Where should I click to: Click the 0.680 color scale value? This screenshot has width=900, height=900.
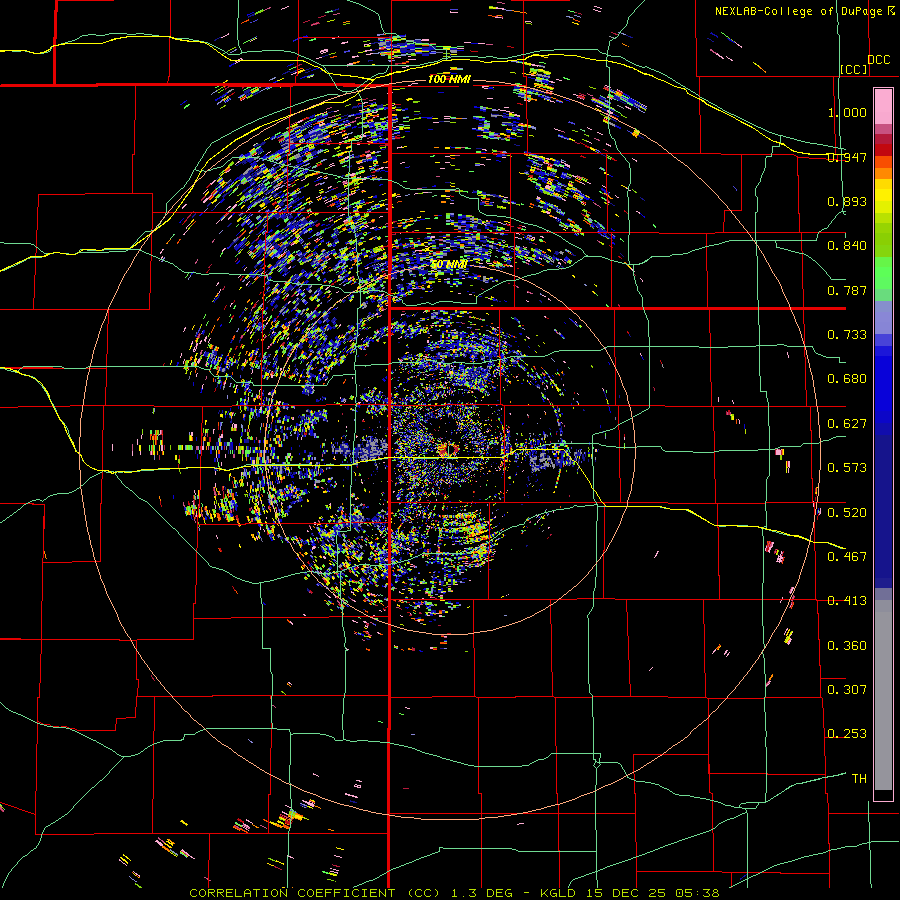click(847, 379)
